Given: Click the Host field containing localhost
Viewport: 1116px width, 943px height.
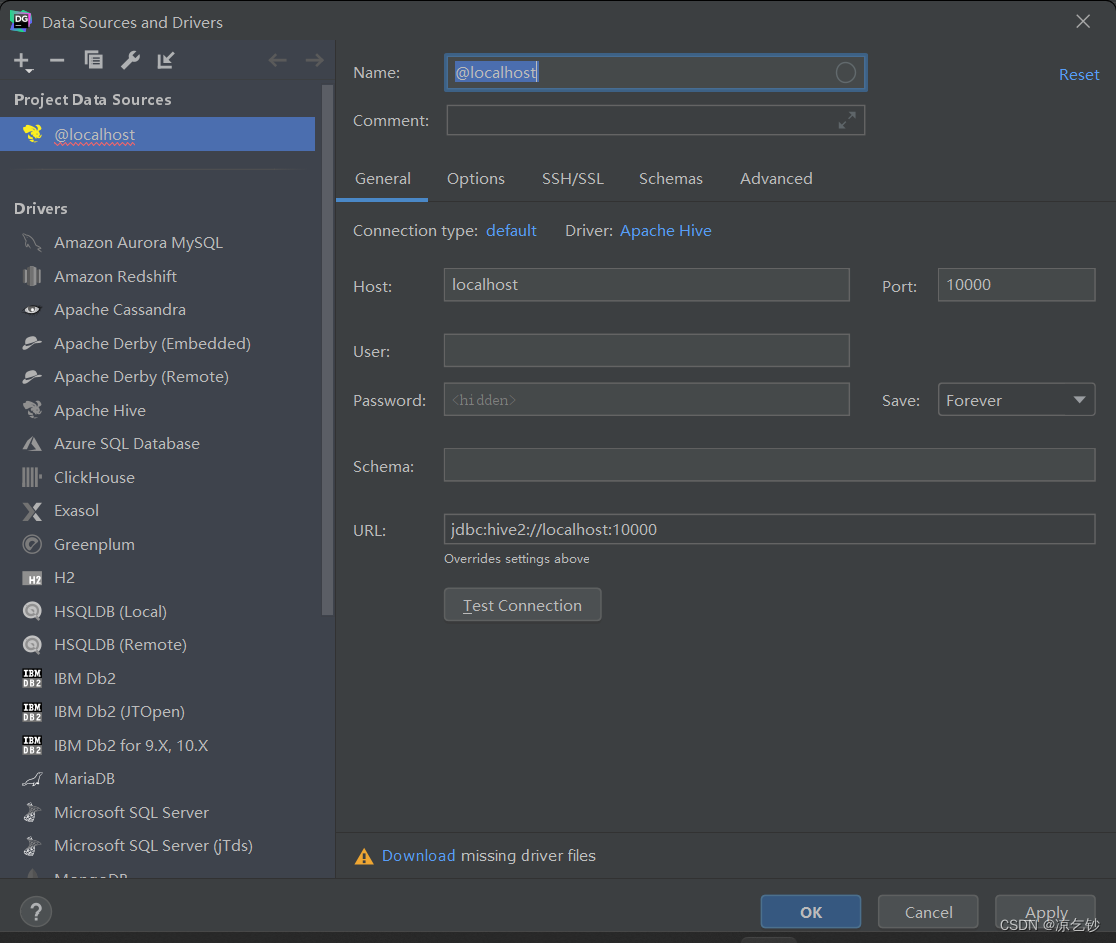Looking at the screenshot, I should [x=646, y=285].
